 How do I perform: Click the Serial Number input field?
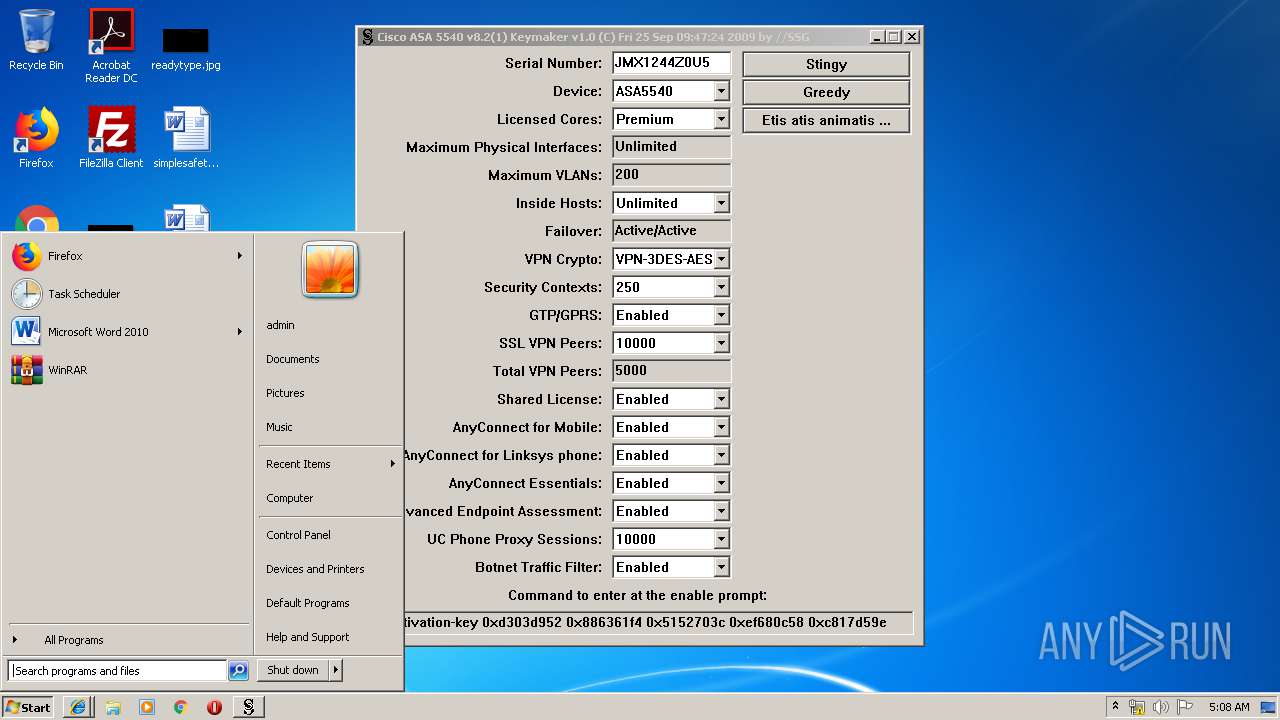[671, 63]
